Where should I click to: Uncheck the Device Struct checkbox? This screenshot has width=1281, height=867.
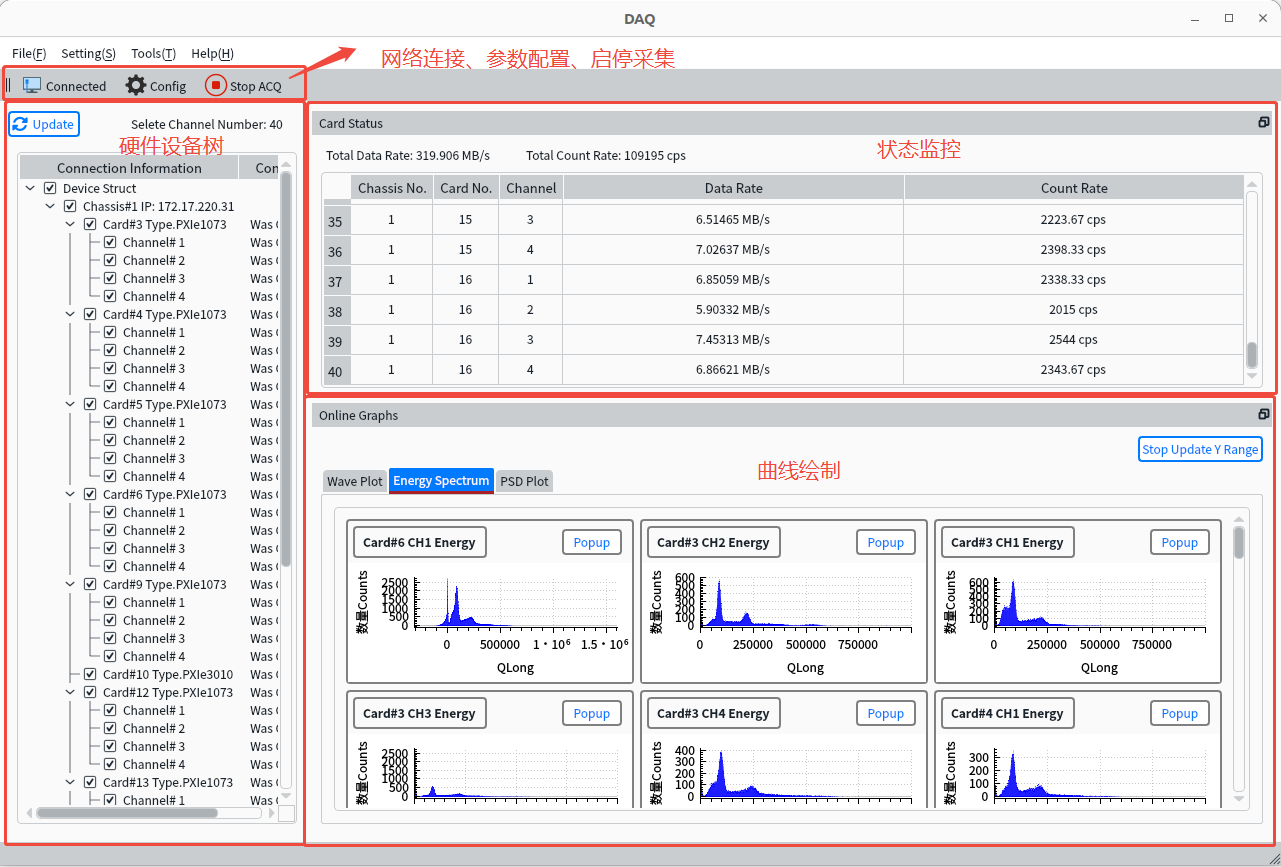[x=50, y=188]
